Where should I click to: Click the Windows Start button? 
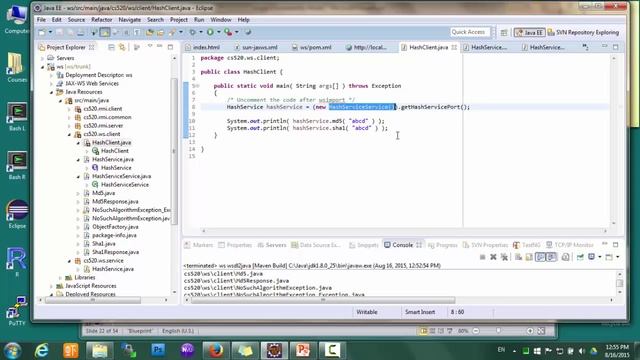[x=12, y=350]
